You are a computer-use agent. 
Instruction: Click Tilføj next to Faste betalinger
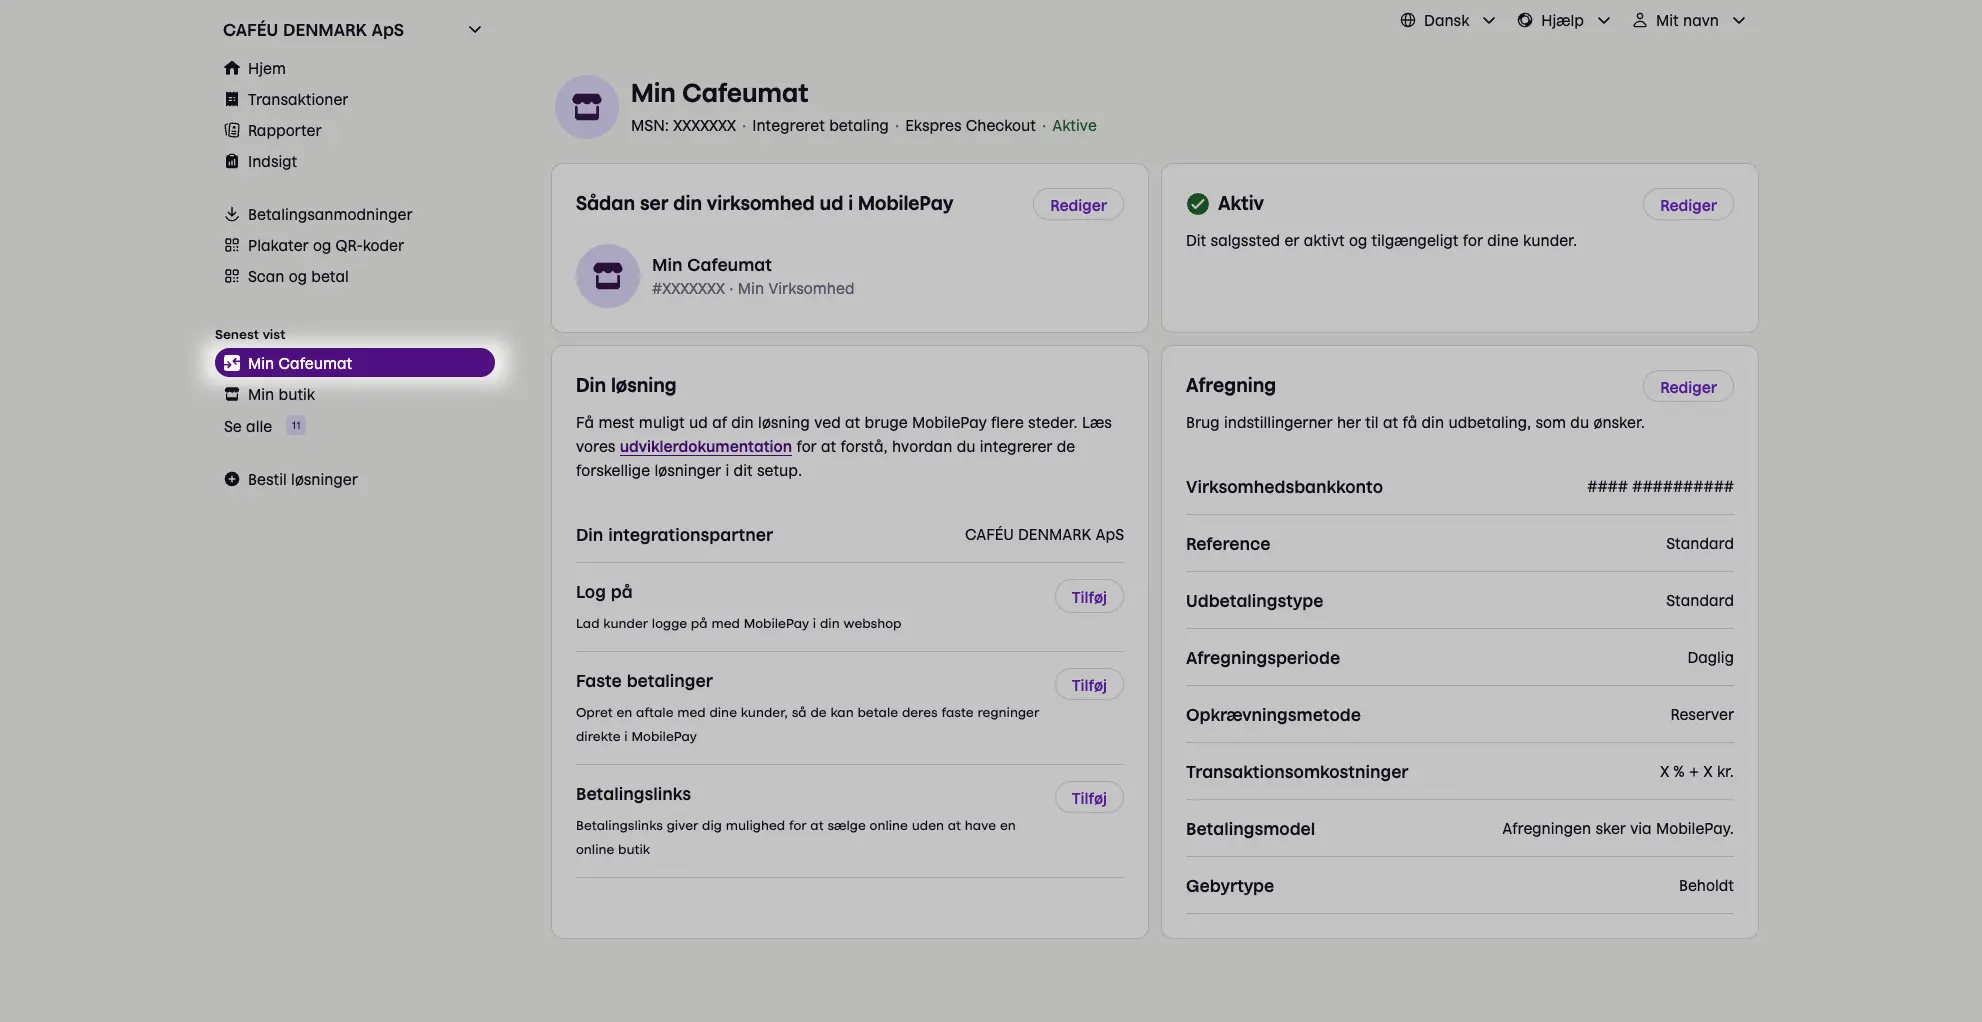[1088, 685]
